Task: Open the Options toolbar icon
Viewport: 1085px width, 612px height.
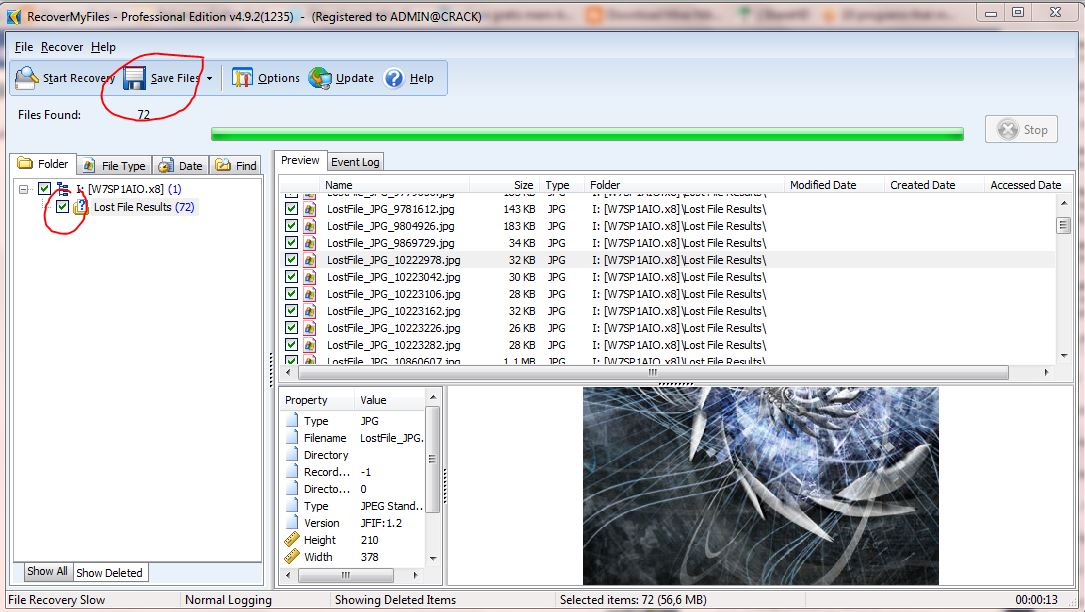Action: coord(241,78)
